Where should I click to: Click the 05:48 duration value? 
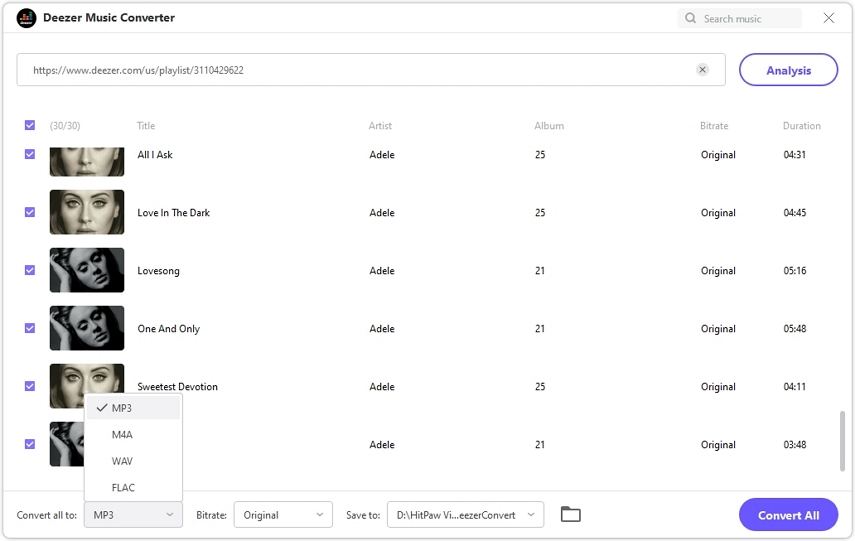(794, 328)
